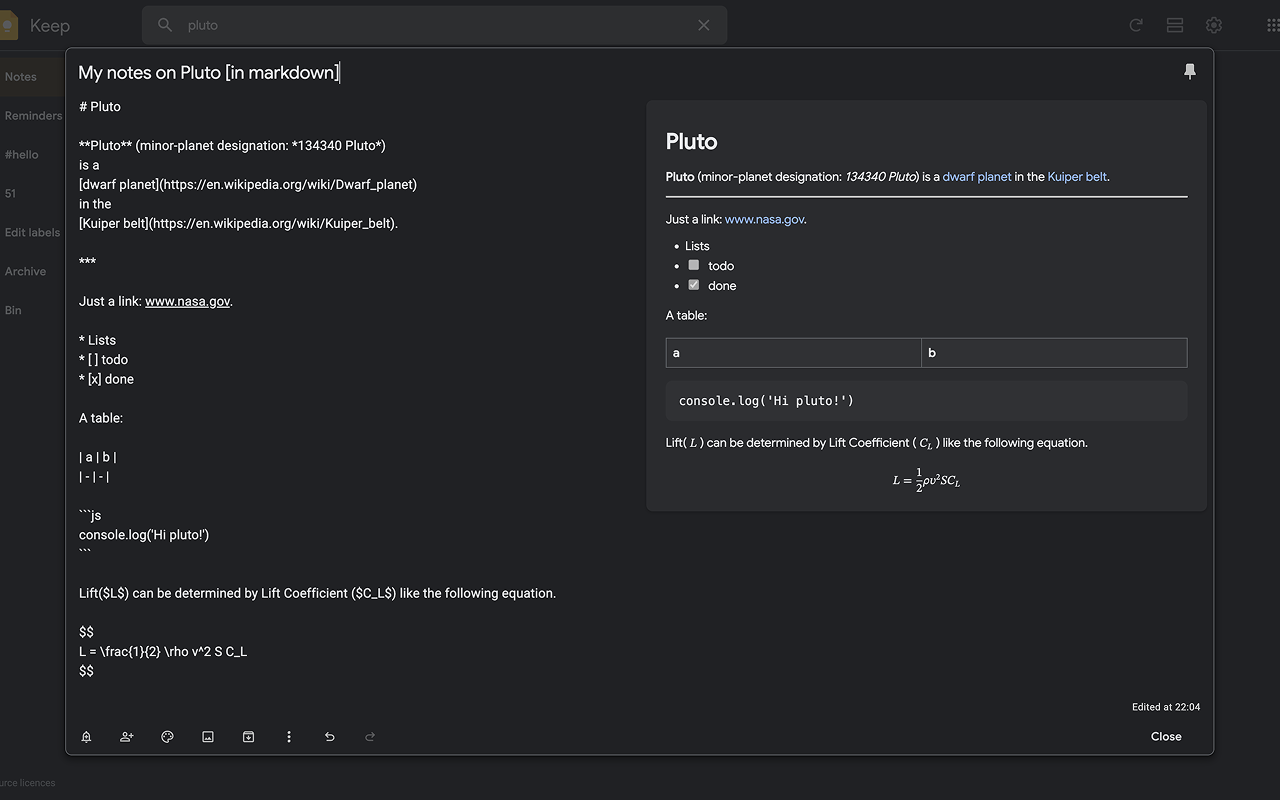Open www.nasa.gov link in the note editor
The width and height of the screenshot is (1280, 800).
click(x=188, y=301)
